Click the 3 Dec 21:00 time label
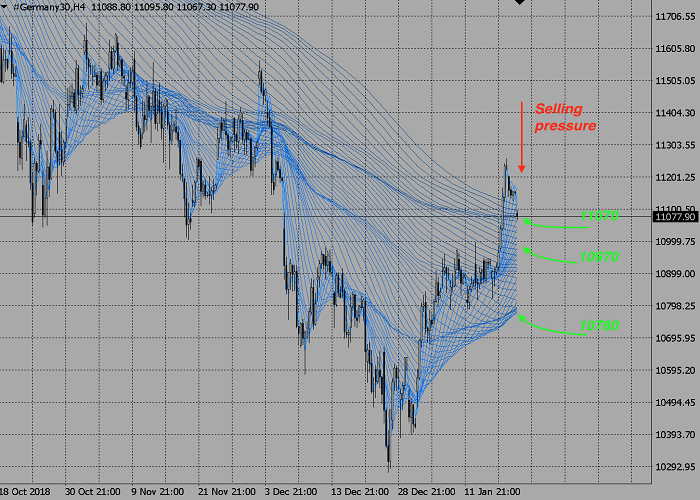 tap(291, 492)
